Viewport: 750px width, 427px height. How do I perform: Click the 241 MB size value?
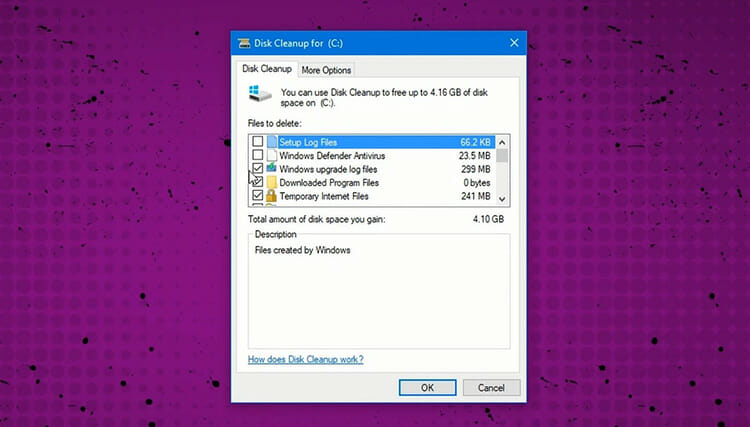tap(476, 196)
